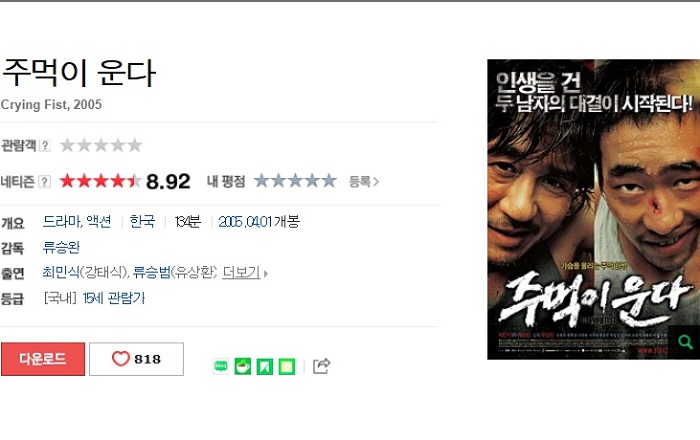Click the red 다운로드 button
This screenshot has height=440, width=700.
[43, 359]
